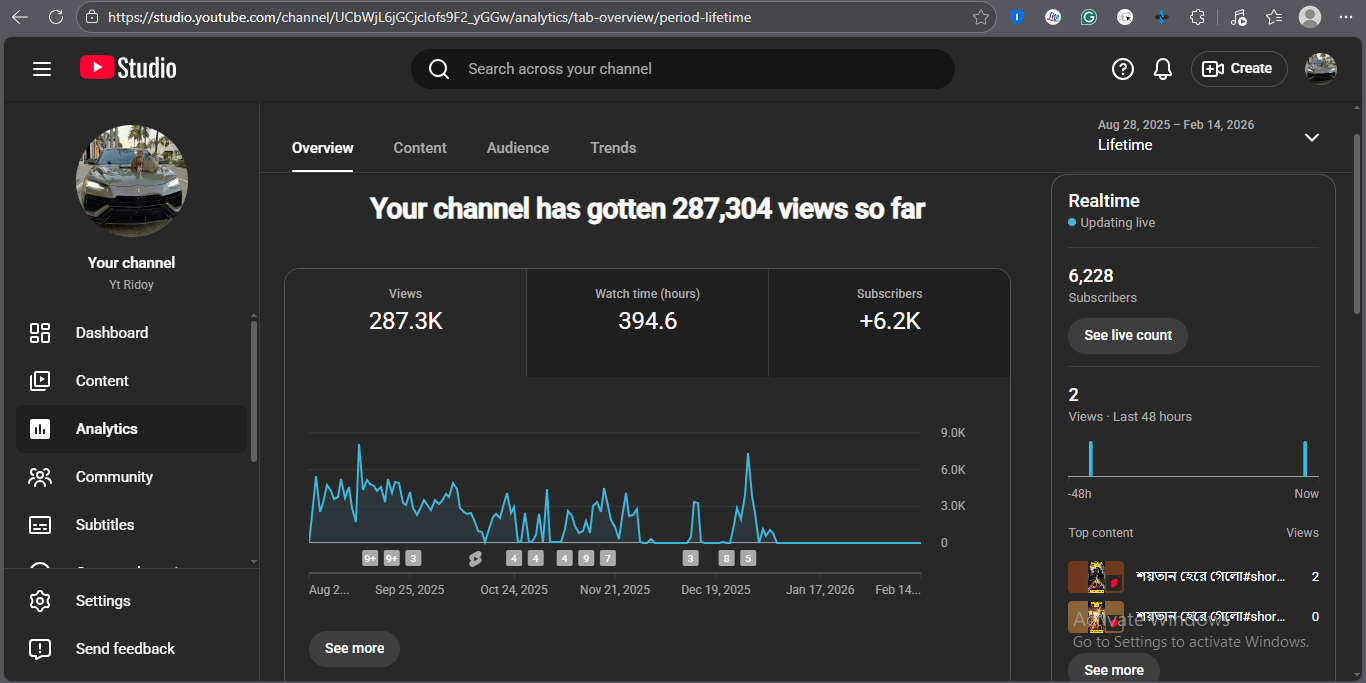Switch to the Audience tab
This screenshot has width=1366, height=683.
coord(517,148)
